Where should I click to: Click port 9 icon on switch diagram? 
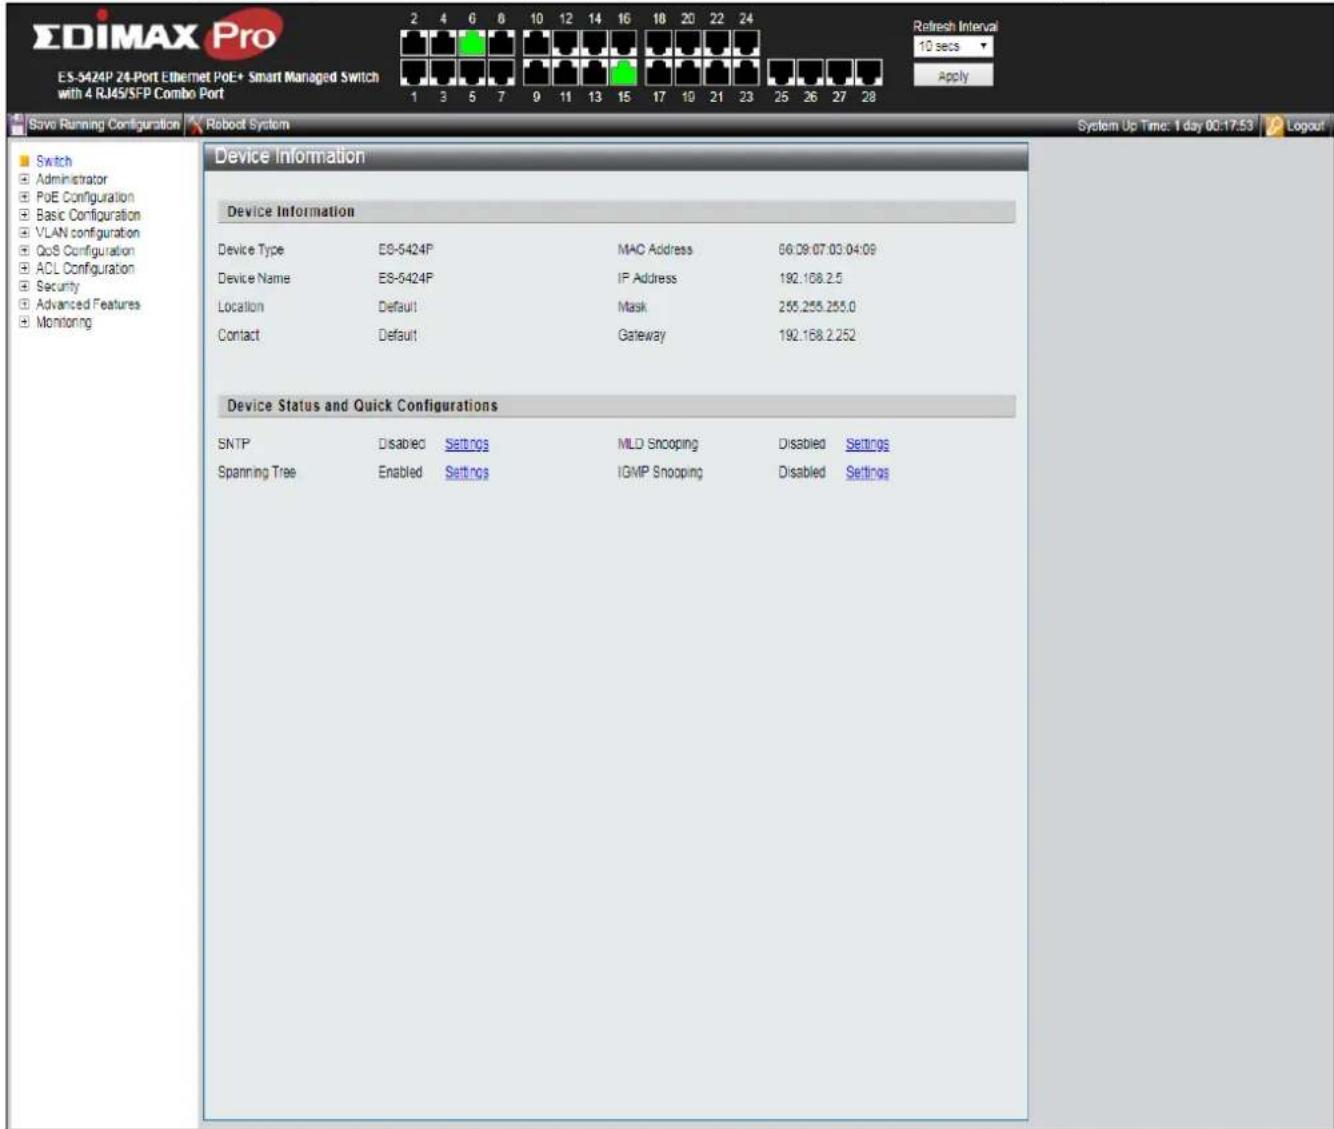tap(536, 72)
